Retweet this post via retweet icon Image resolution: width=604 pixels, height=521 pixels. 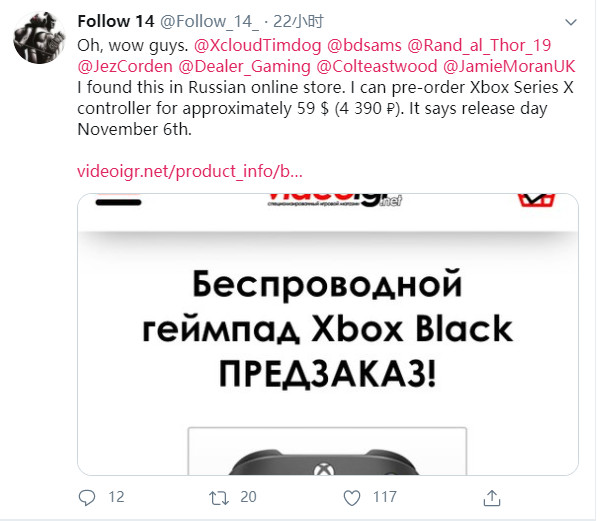tap(219, 498)
